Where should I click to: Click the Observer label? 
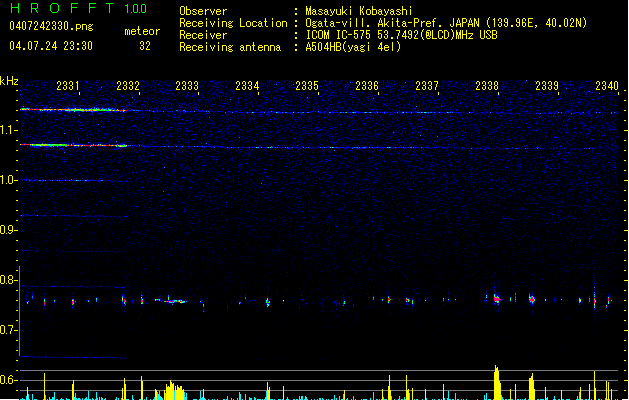(x=203, y=11)
